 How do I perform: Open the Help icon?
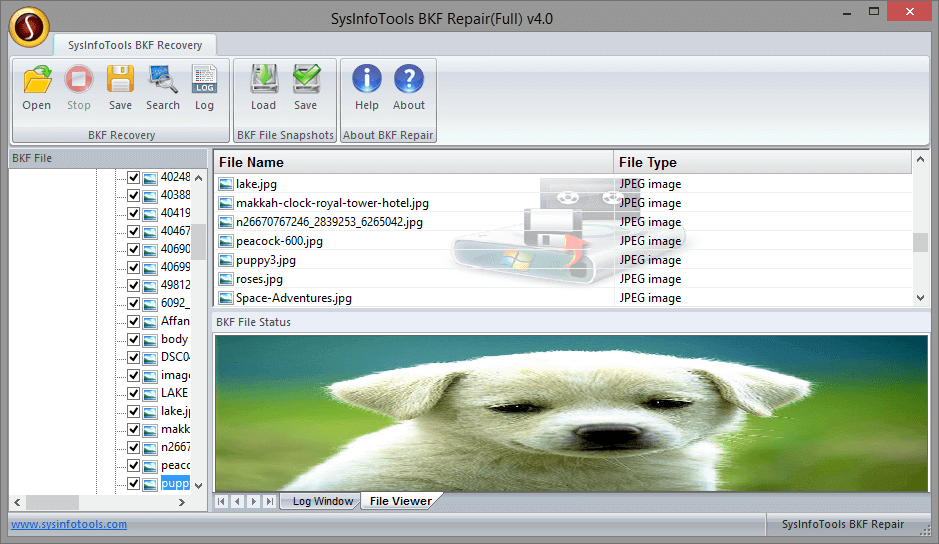[366, 79]
